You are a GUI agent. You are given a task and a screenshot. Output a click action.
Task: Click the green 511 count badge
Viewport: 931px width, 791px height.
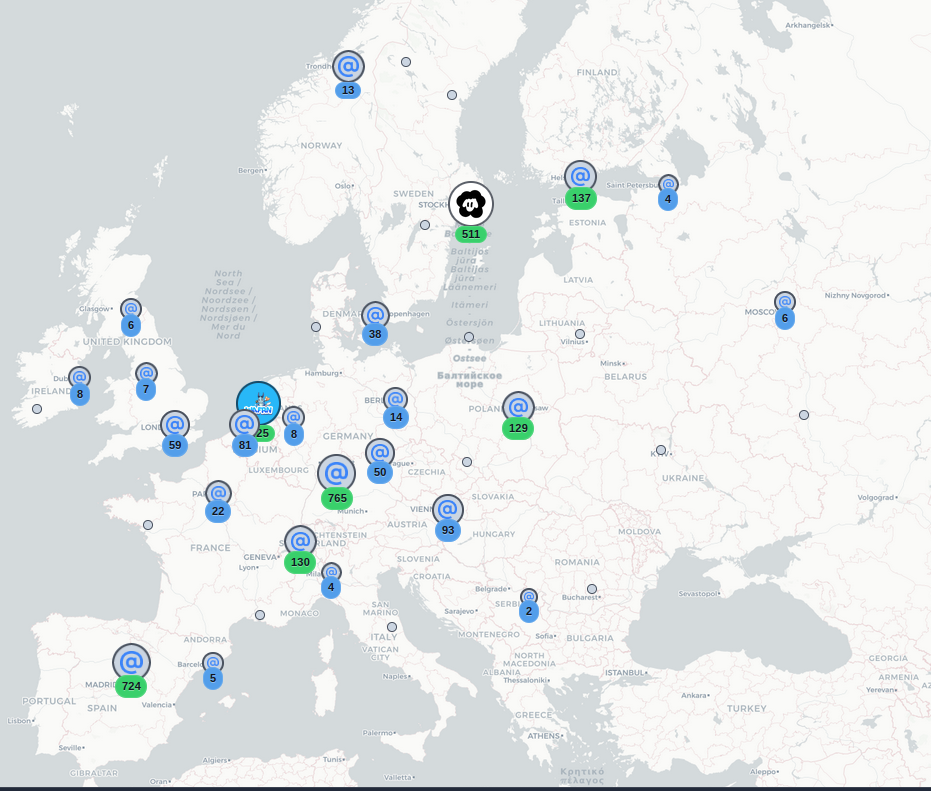click(x=470, y=233)
